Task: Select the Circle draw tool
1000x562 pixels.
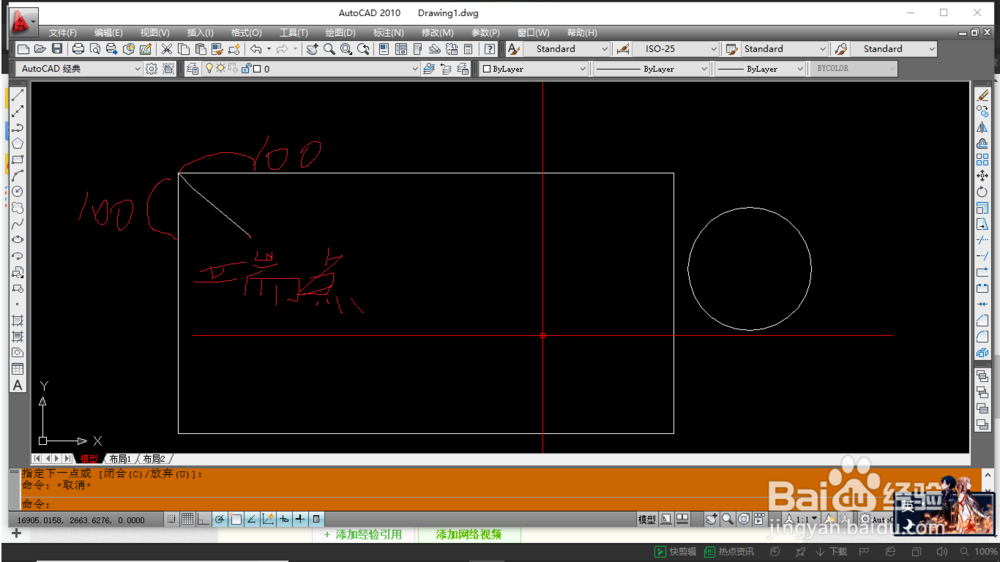Action: 18,191
